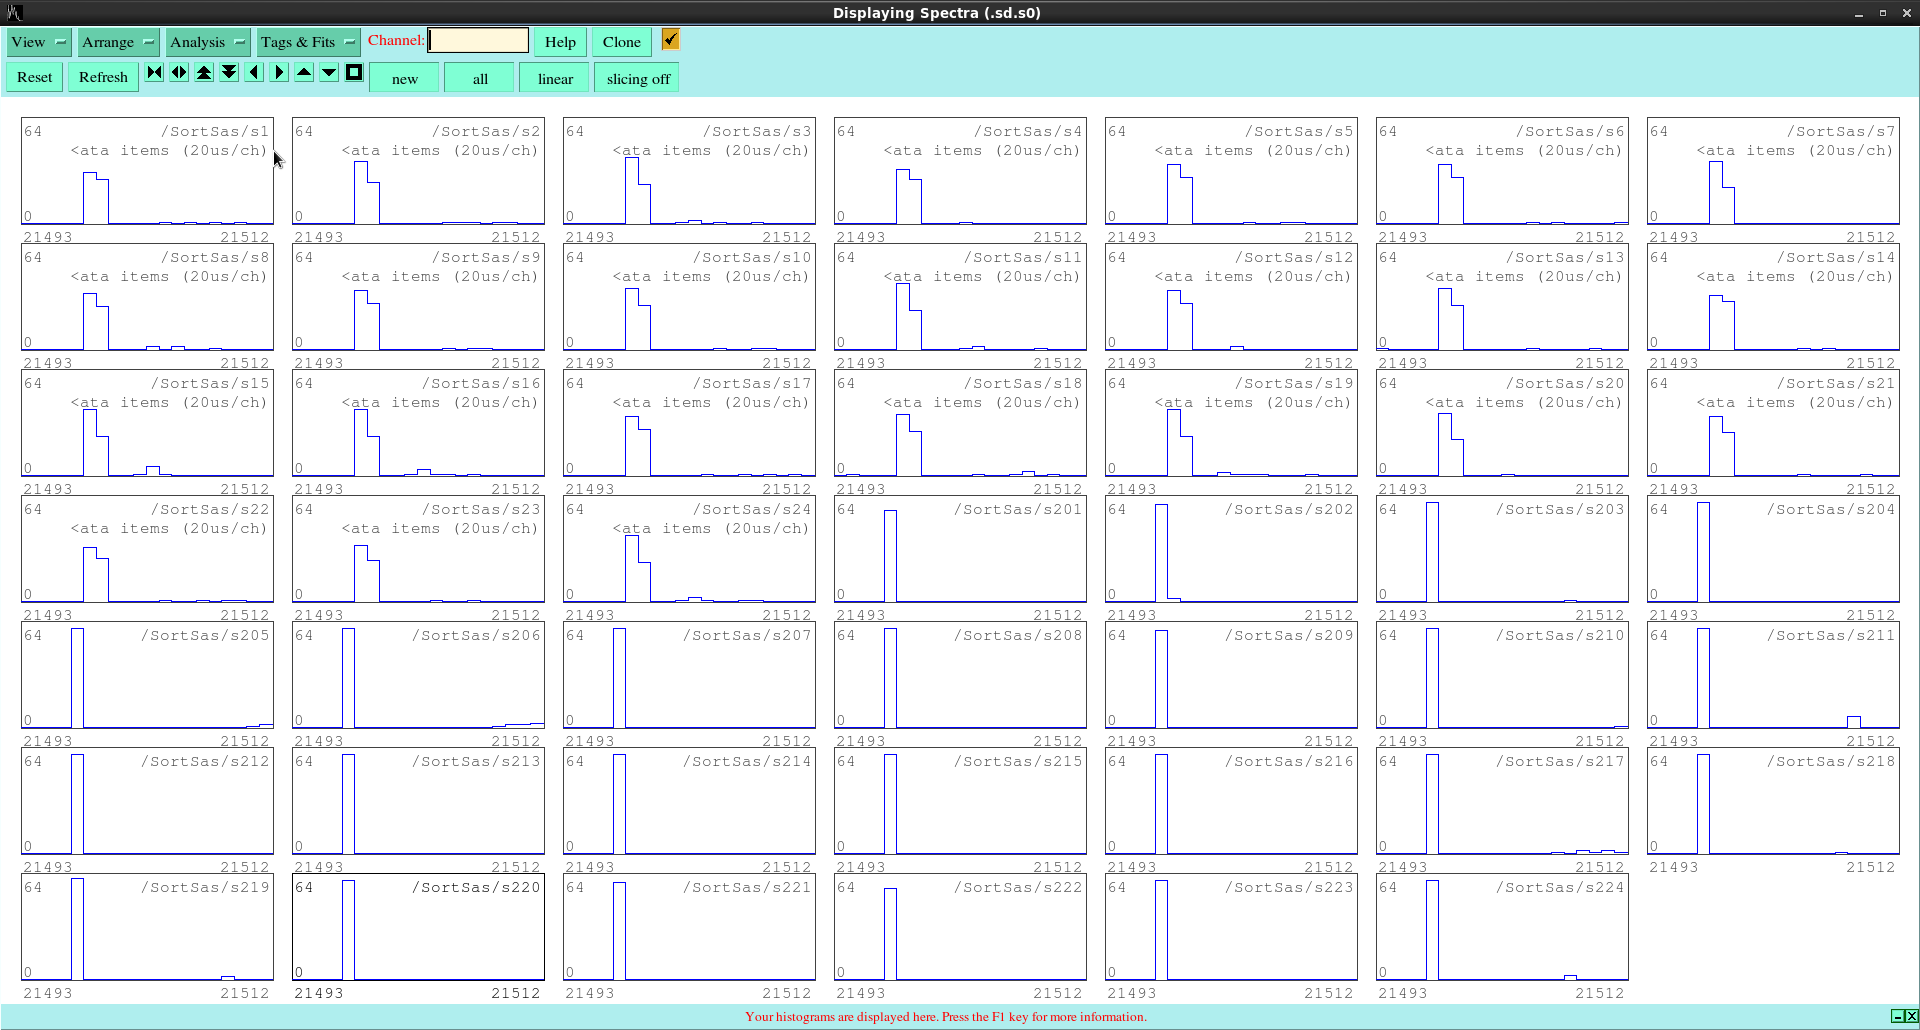Select the /SortSas/s207 spectrum plot
Screen dimensions: 1920x1030
pyautogui.click(x=689, y=675)
